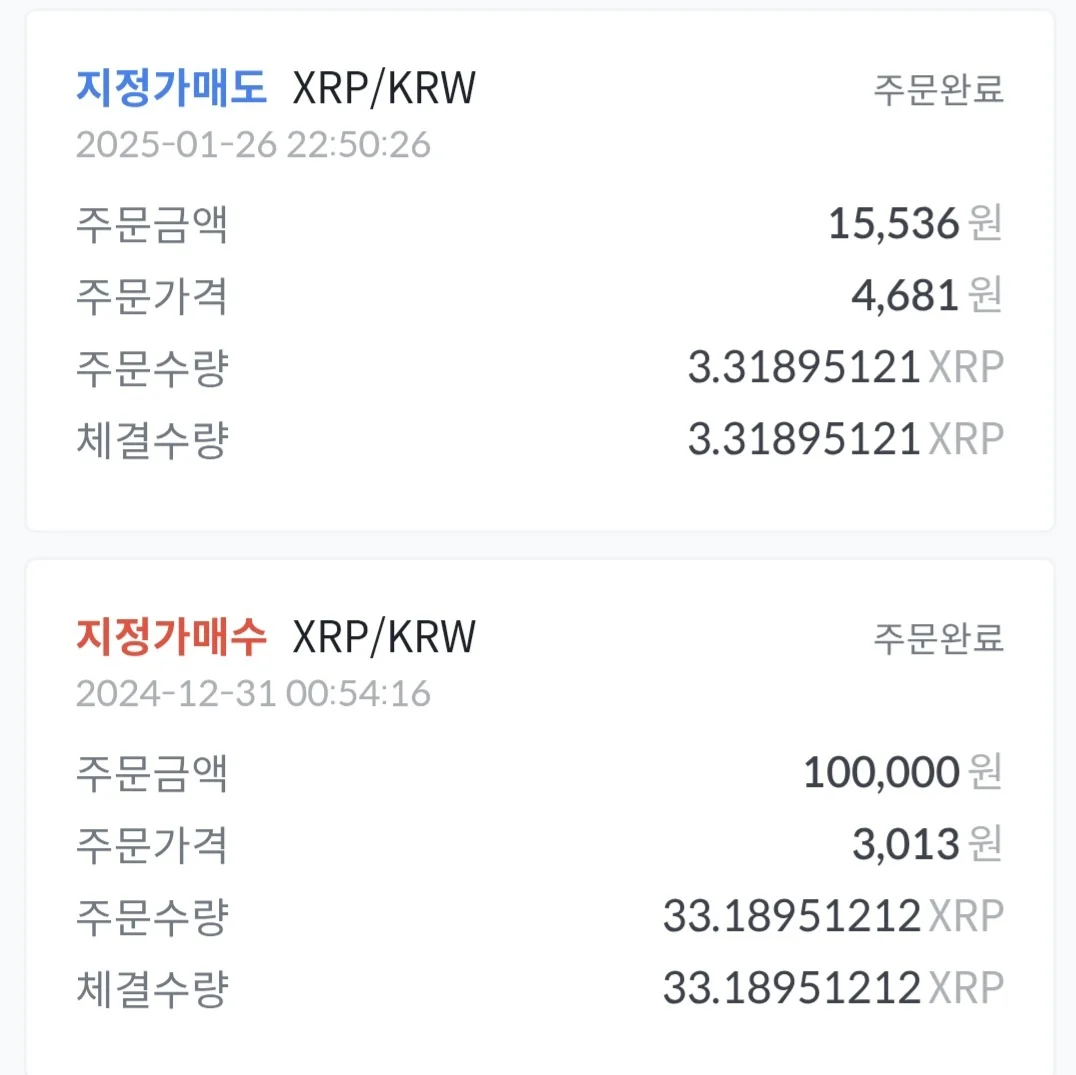This screenshot has height=1075, width=1076.
Task: Click 체결수량 label in the sell order card
Action: pyautogui.click(x=152, y=440)
